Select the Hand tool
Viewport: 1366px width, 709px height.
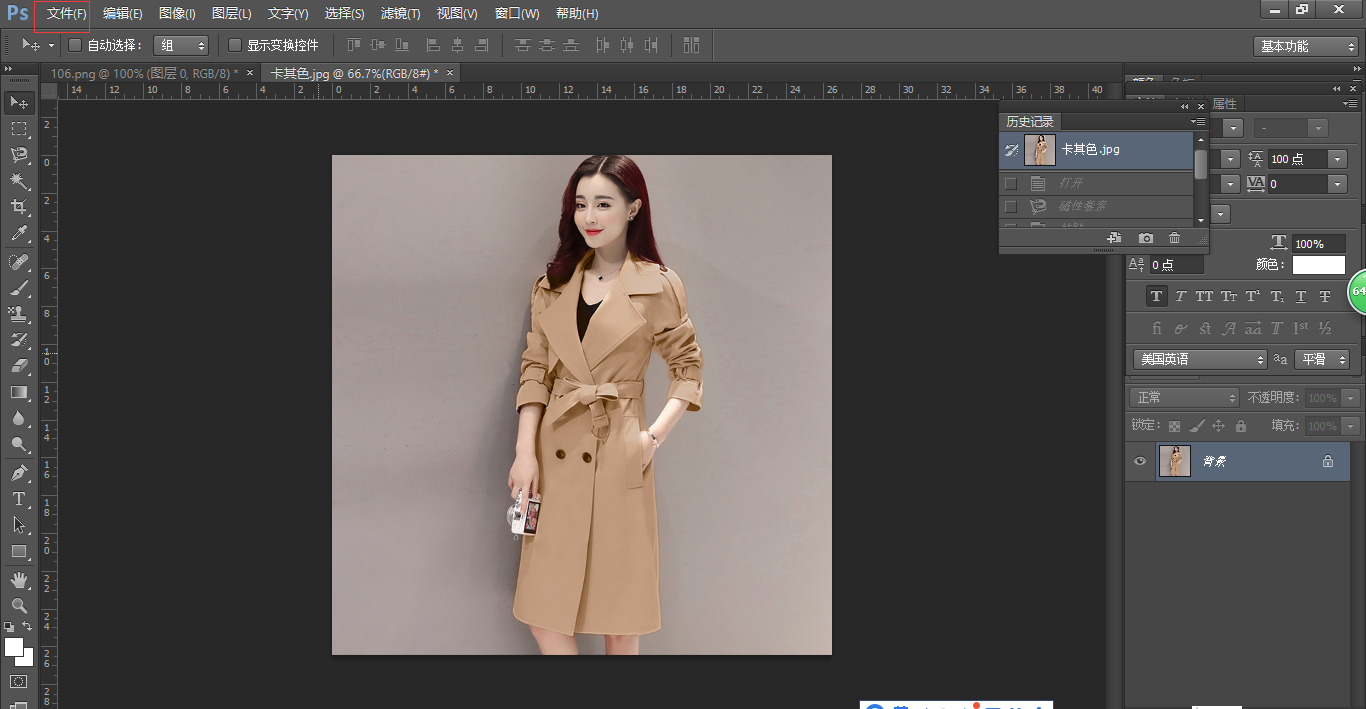coord(18,580)
